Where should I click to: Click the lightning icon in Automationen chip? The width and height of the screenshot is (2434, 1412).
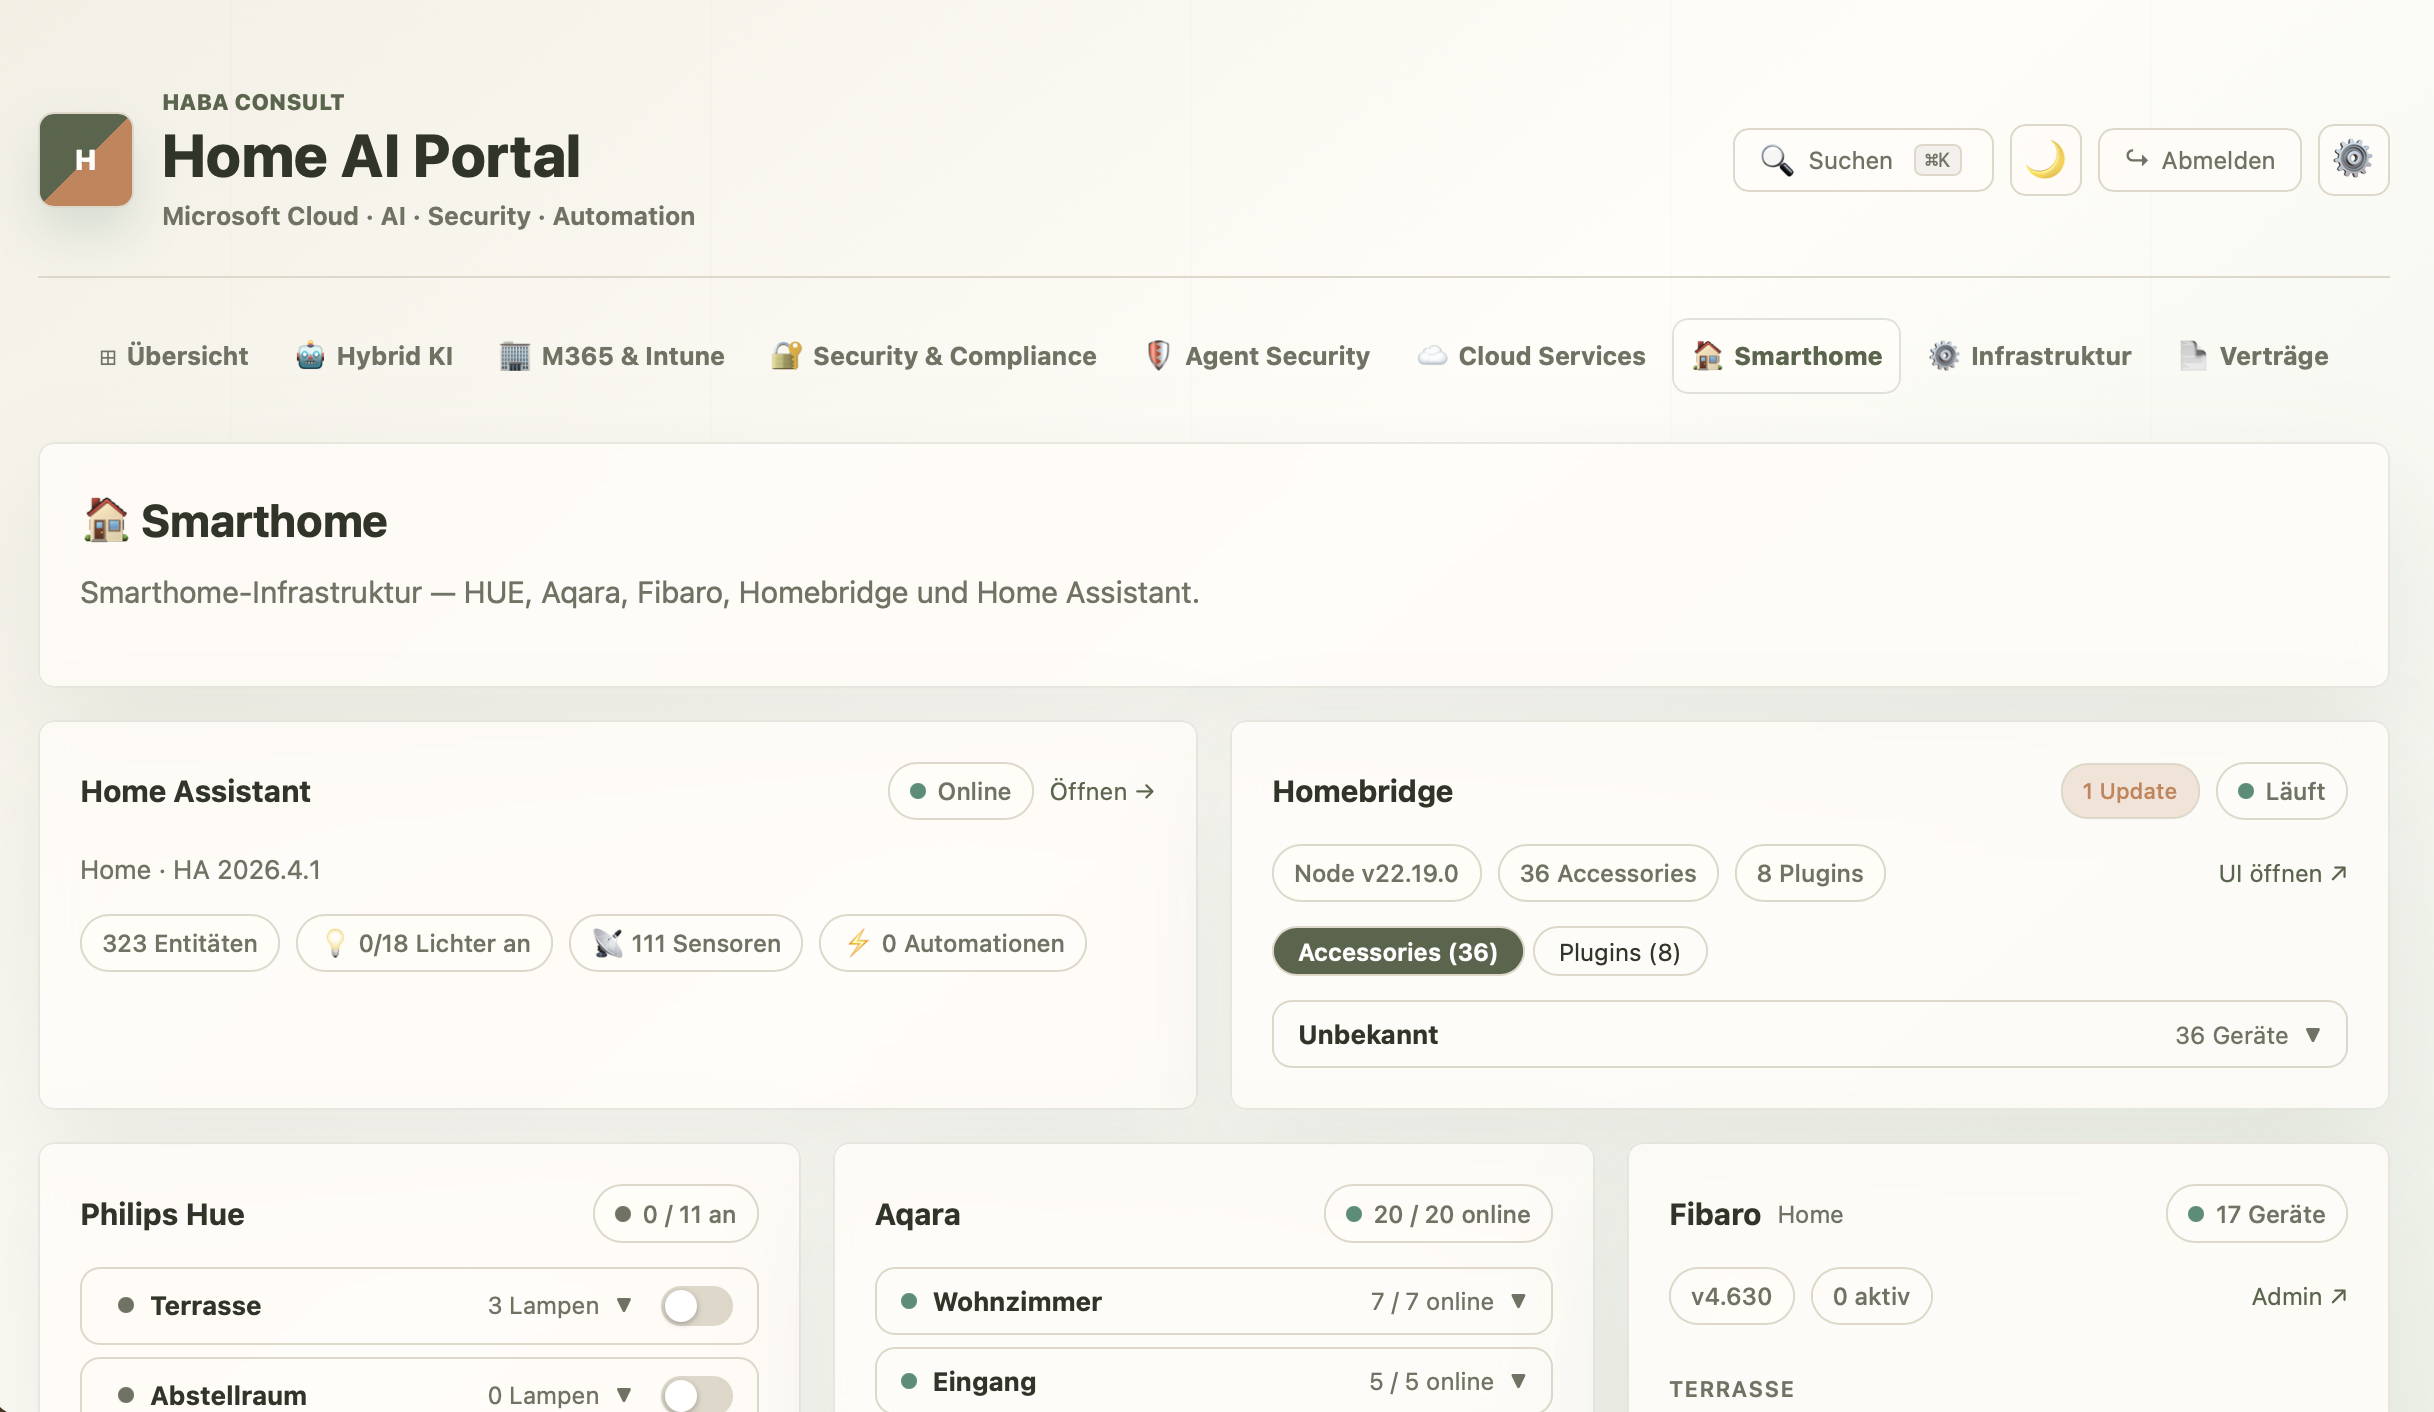(x=858, y=943)
